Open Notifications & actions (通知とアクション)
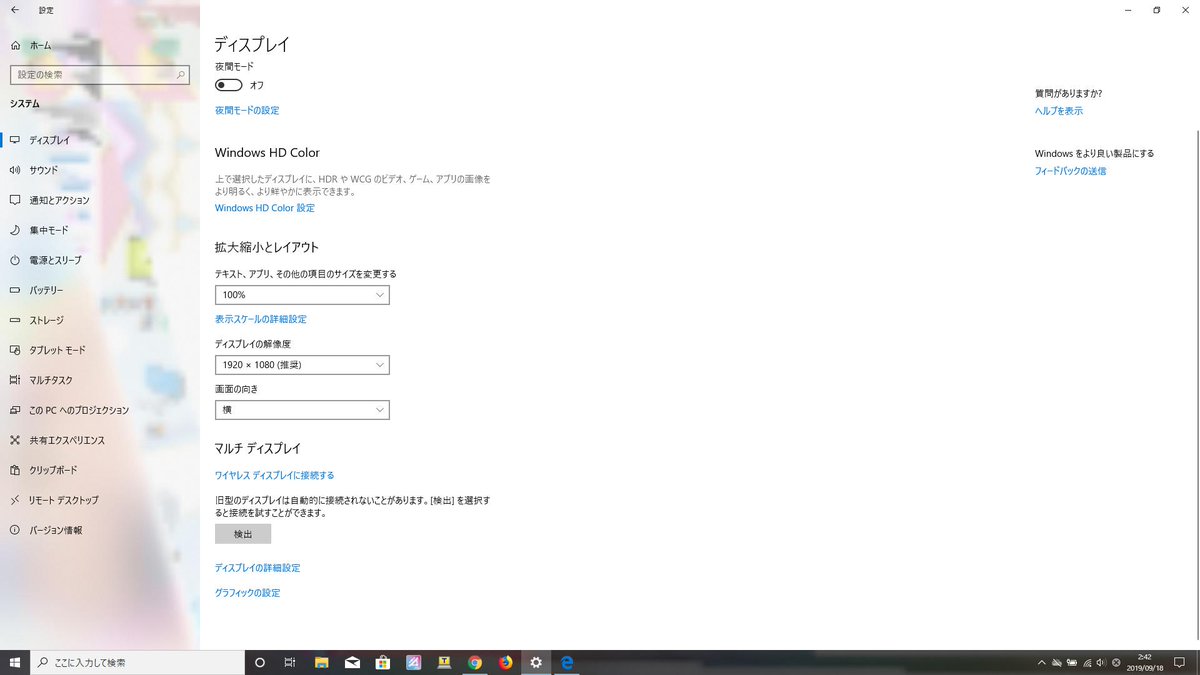The width and height of the screenshot is (1200, 675). point(100,200)
